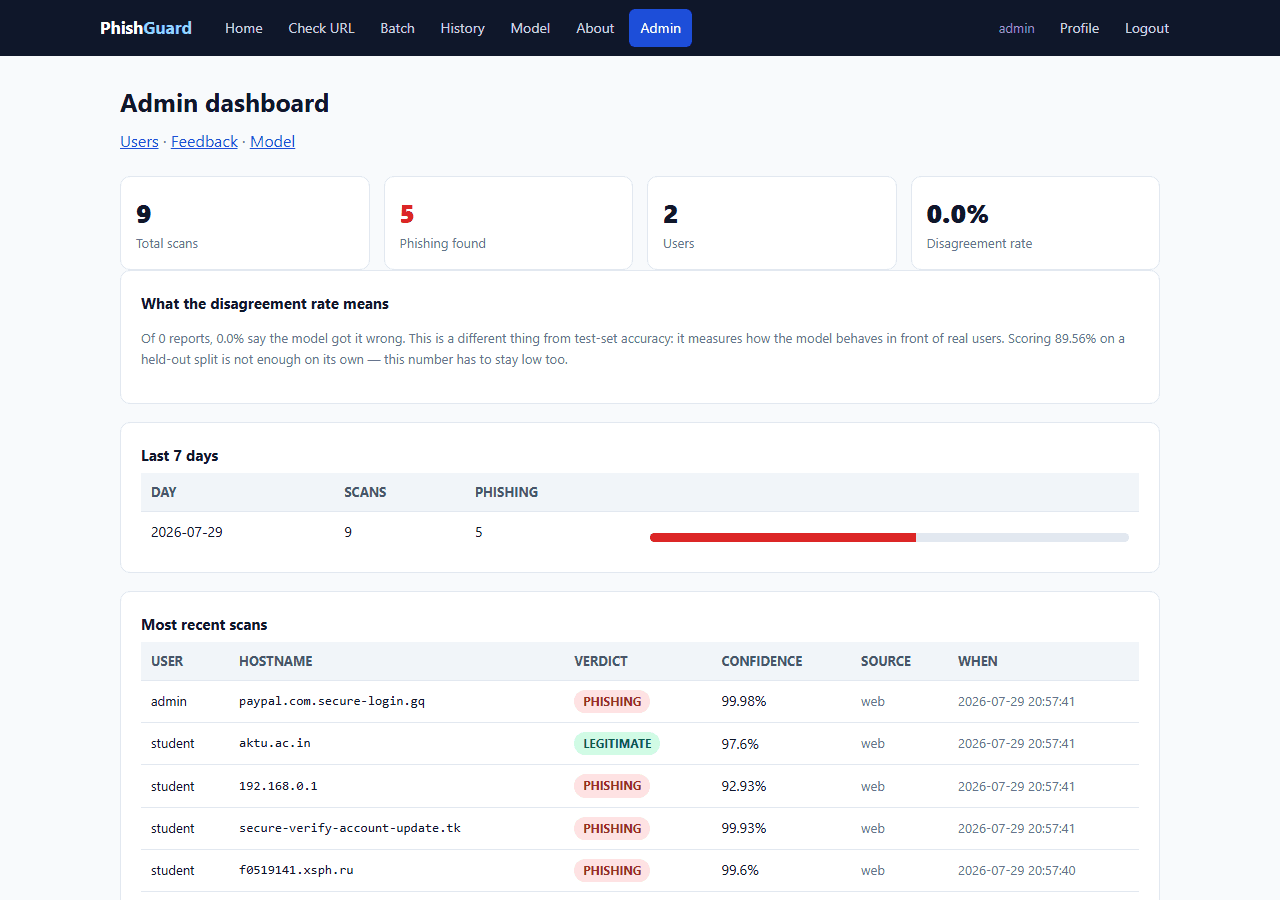Click hostname aktu.ac.in
The height and width of the screenshot is (900, 1280).
click(275, 743)
